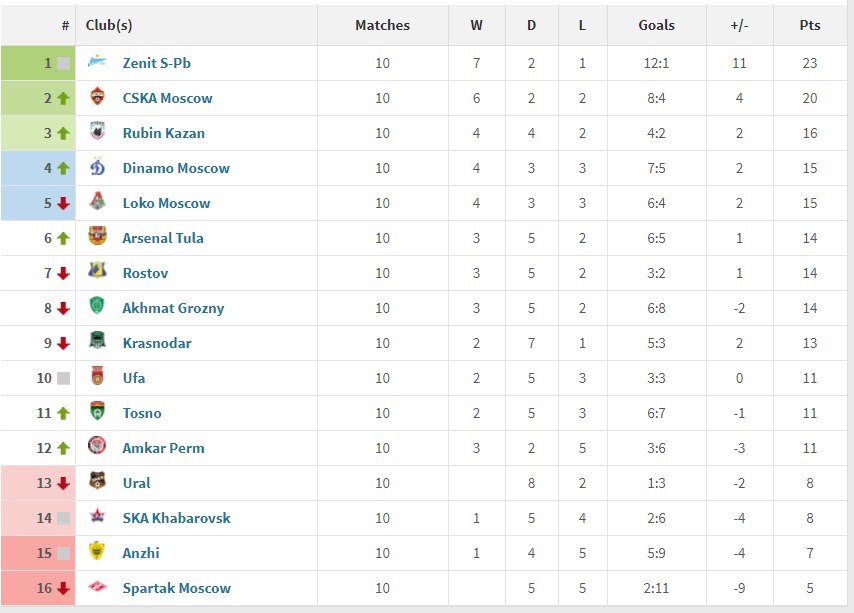854x613 pixels.
Task: Open the Rostov team link
Action: 145,273
